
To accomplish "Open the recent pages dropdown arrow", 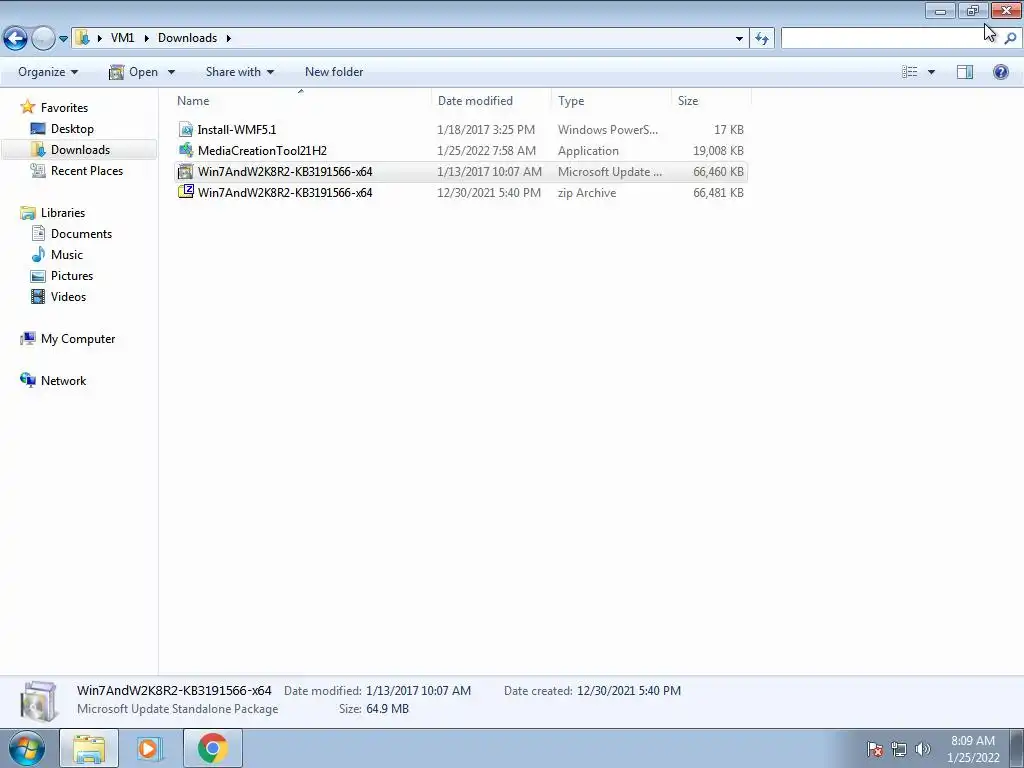I will click(63, 39).
